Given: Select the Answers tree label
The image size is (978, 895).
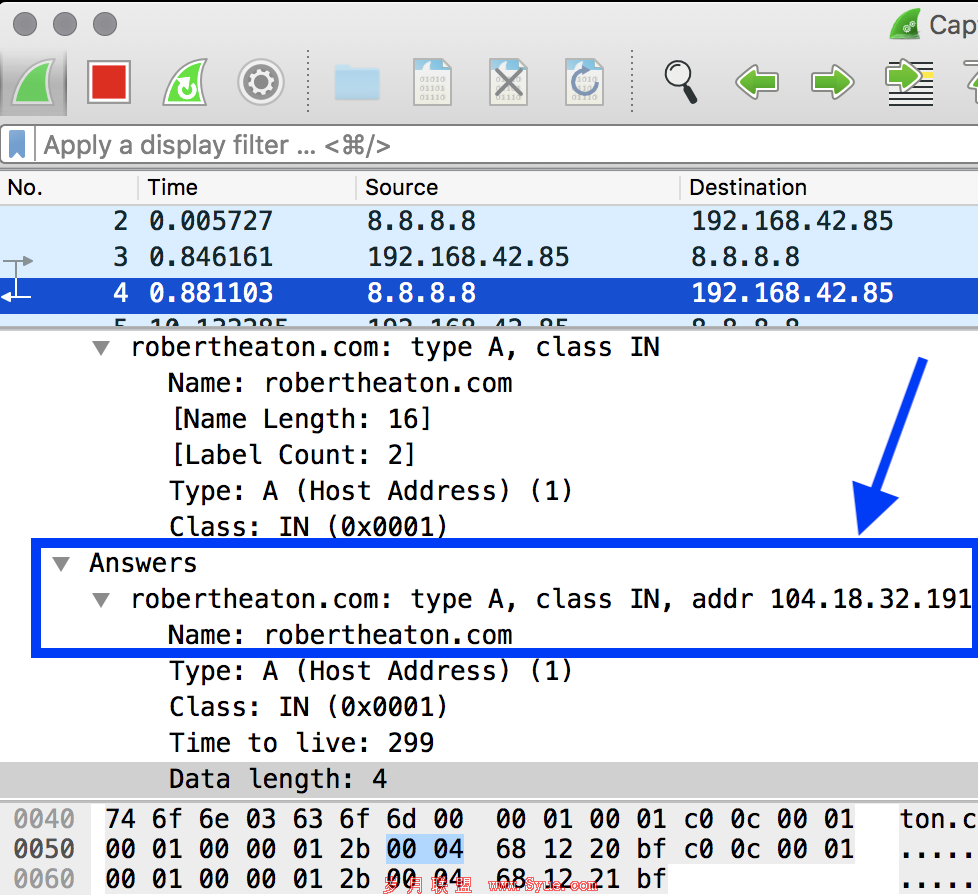Looking at the screenshot, I should tap(143, 563).
